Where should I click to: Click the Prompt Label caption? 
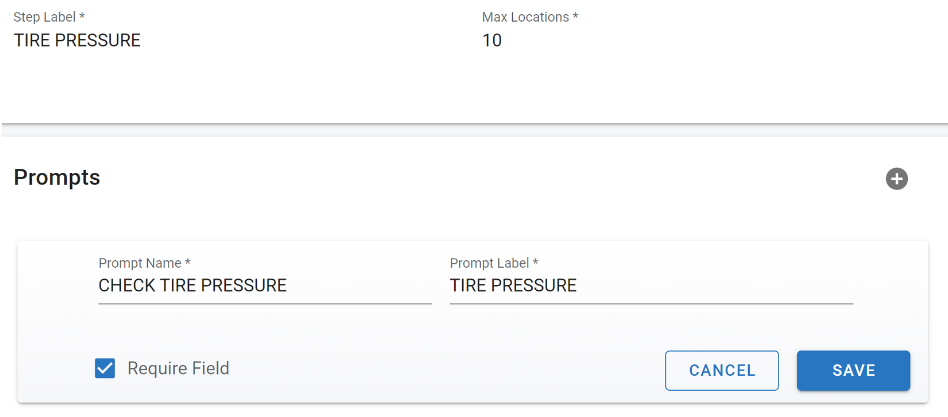[494, 263]
